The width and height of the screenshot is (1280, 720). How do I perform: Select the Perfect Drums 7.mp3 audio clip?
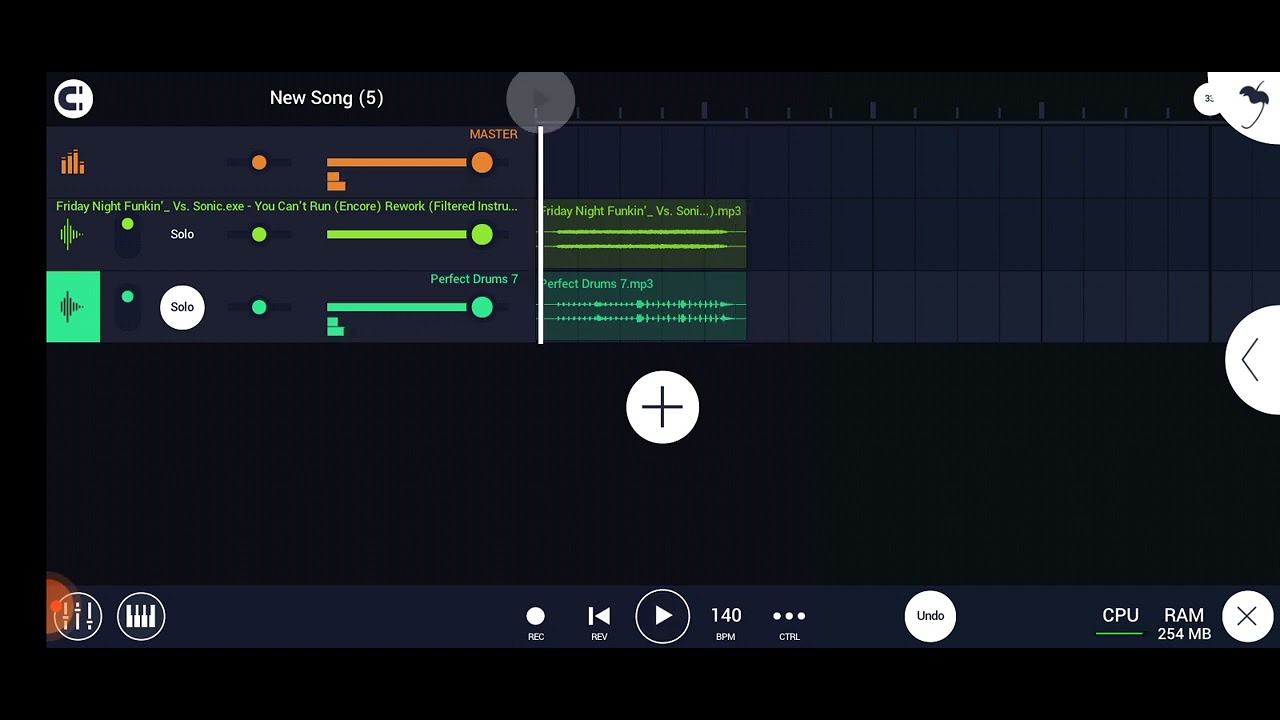[x=643, y=306]
